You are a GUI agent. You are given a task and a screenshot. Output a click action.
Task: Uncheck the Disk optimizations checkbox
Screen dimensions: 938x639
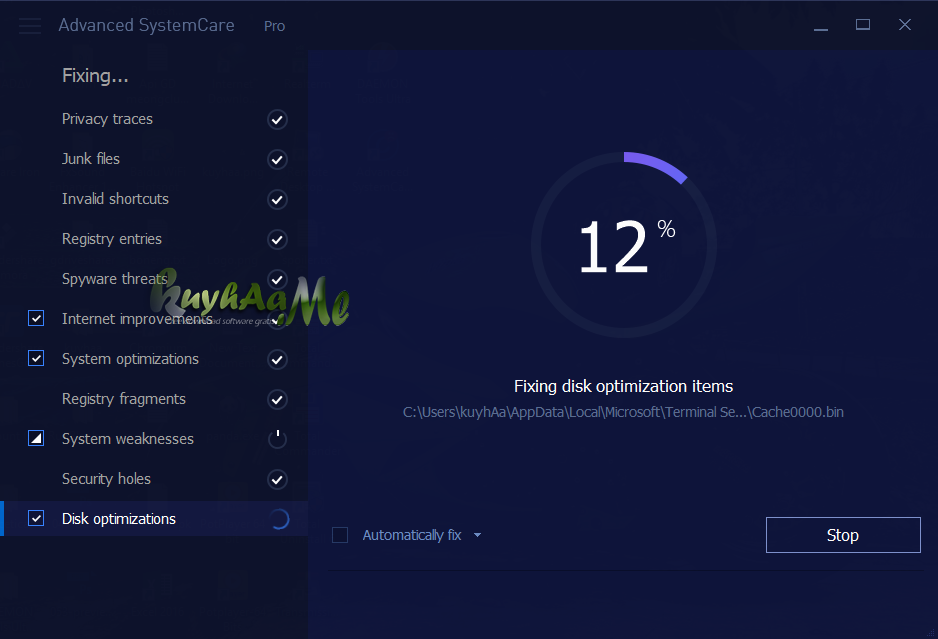[x=36, y=518]
